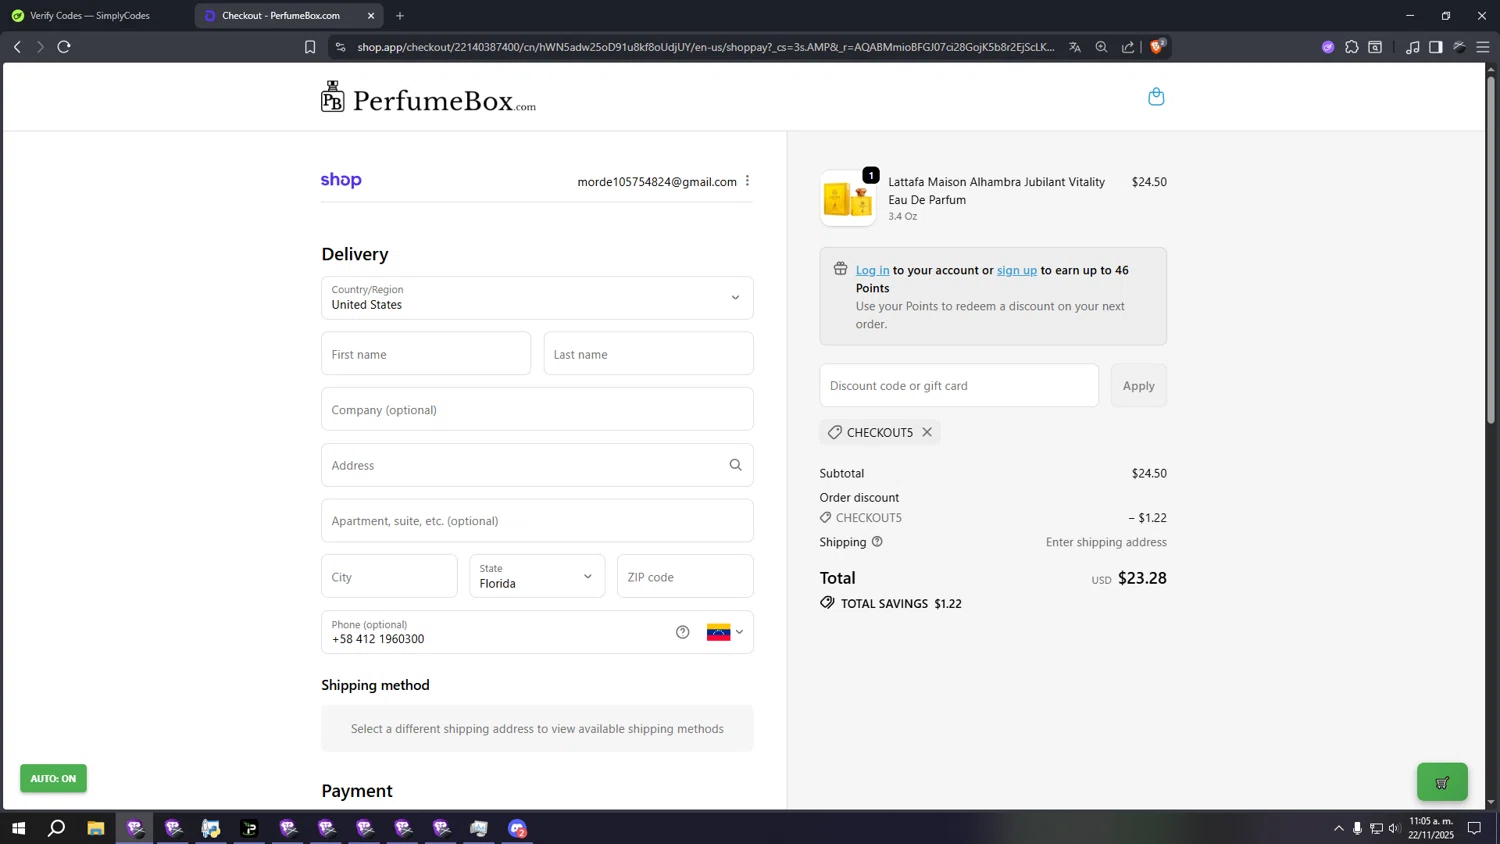View site information icon in address bar

tap(340, 47)
